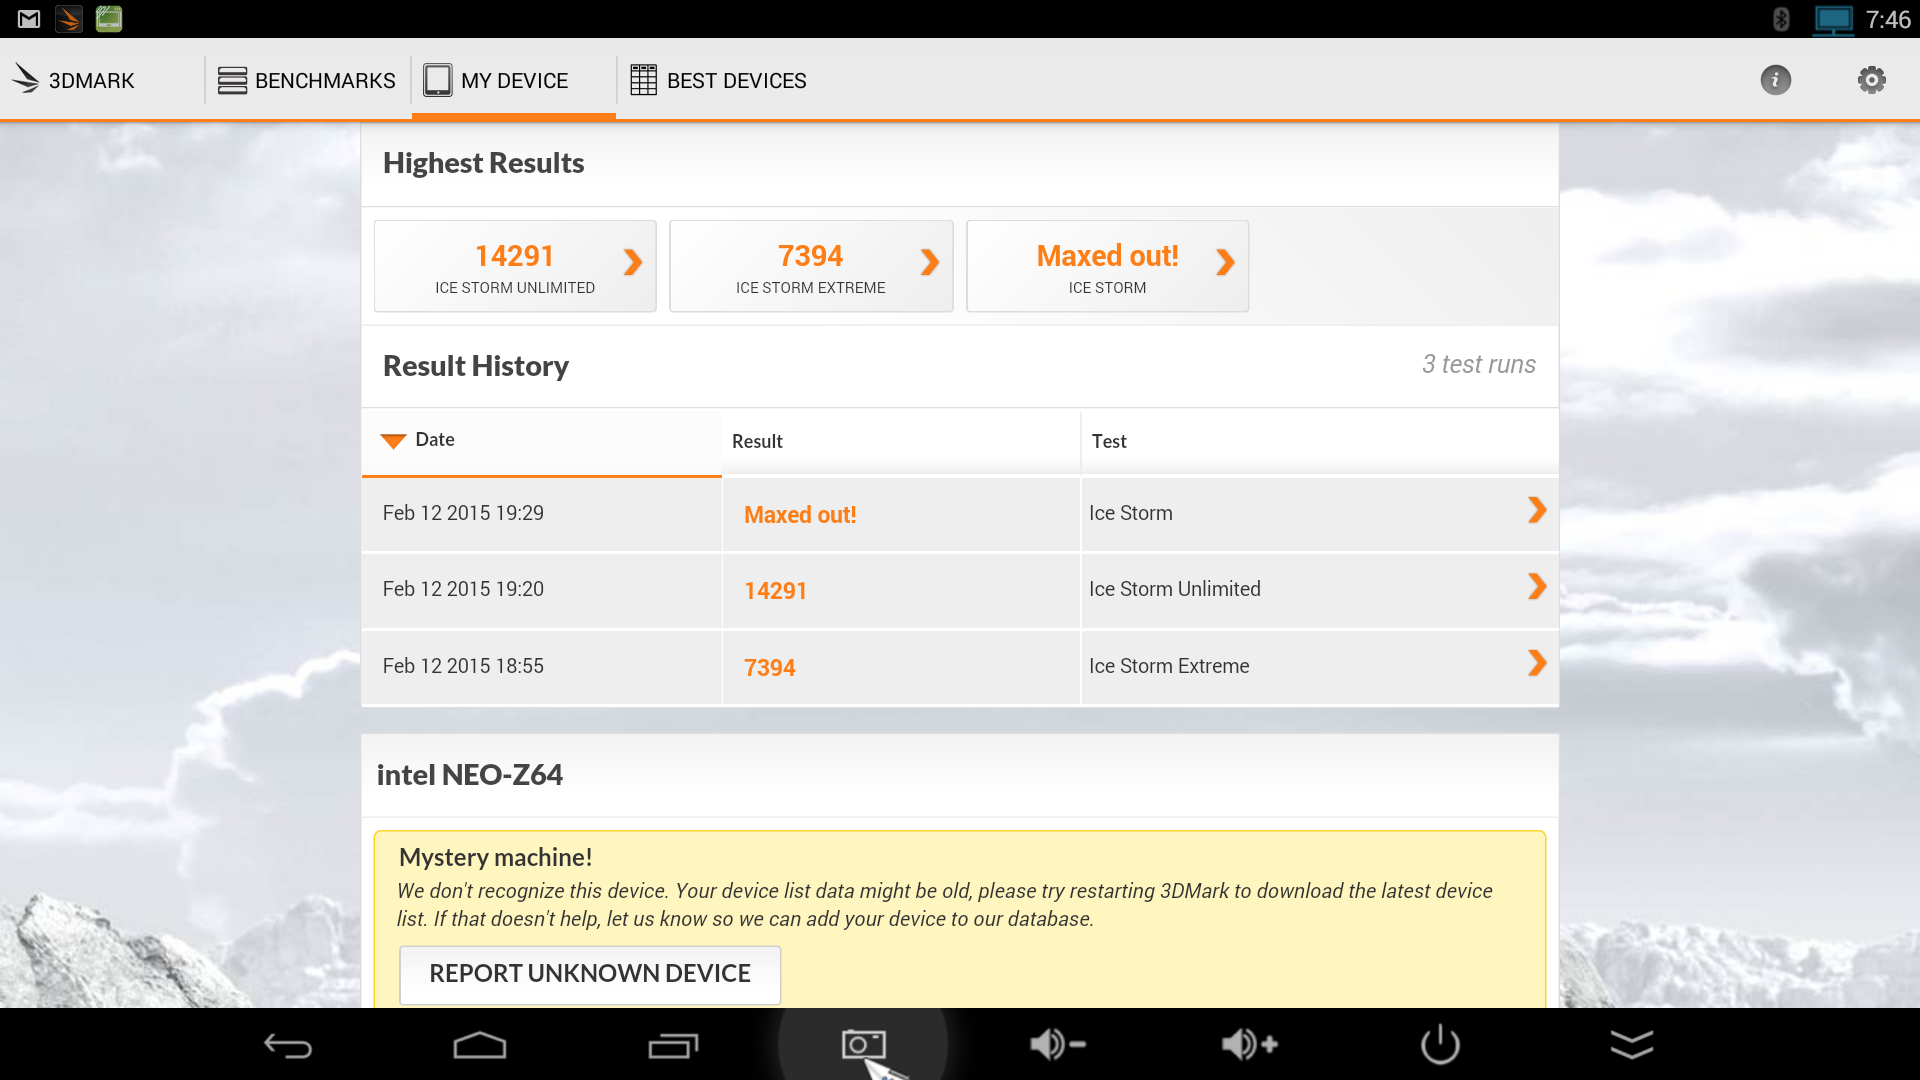Viewport: 1920px width, 1080px height.
Task: Click the Test column header
Action: click(x=1320, y=441)
